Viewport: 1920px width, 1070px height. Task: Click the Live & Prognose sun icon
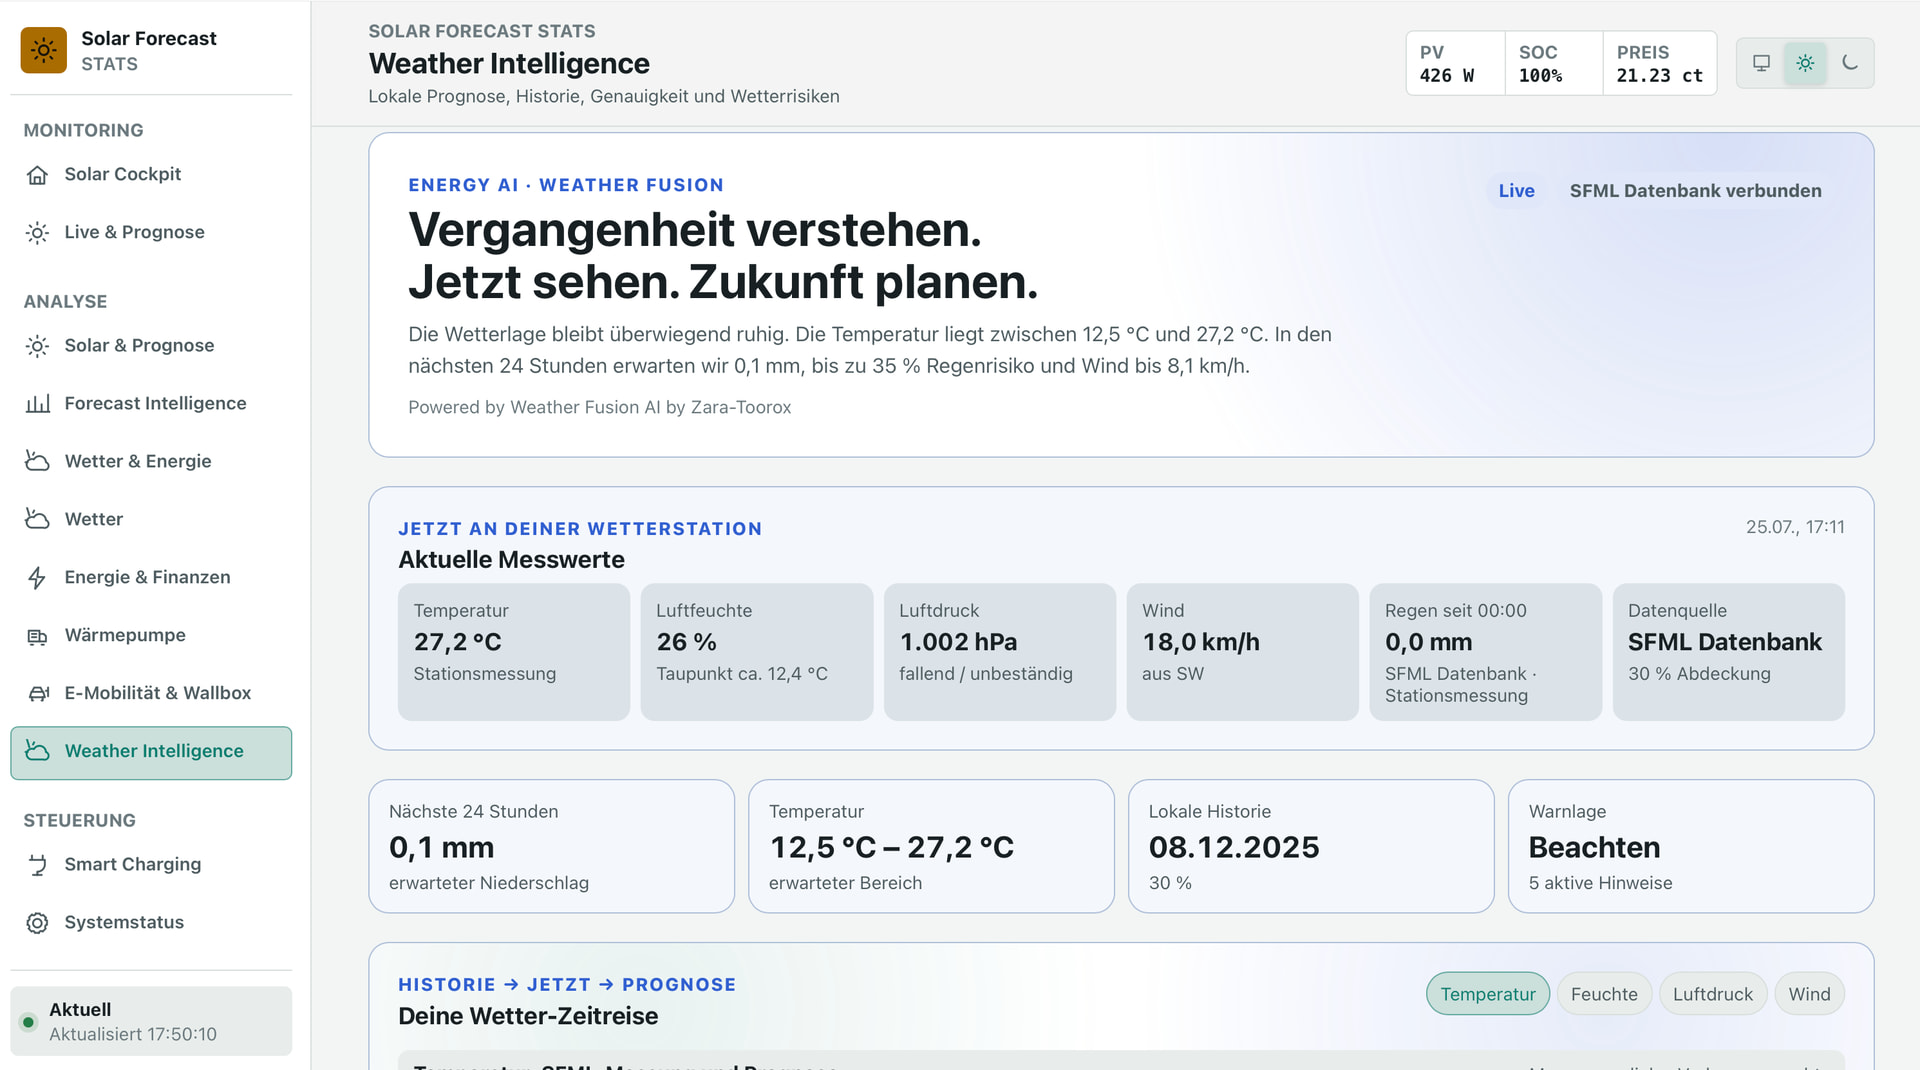(37, 233)
